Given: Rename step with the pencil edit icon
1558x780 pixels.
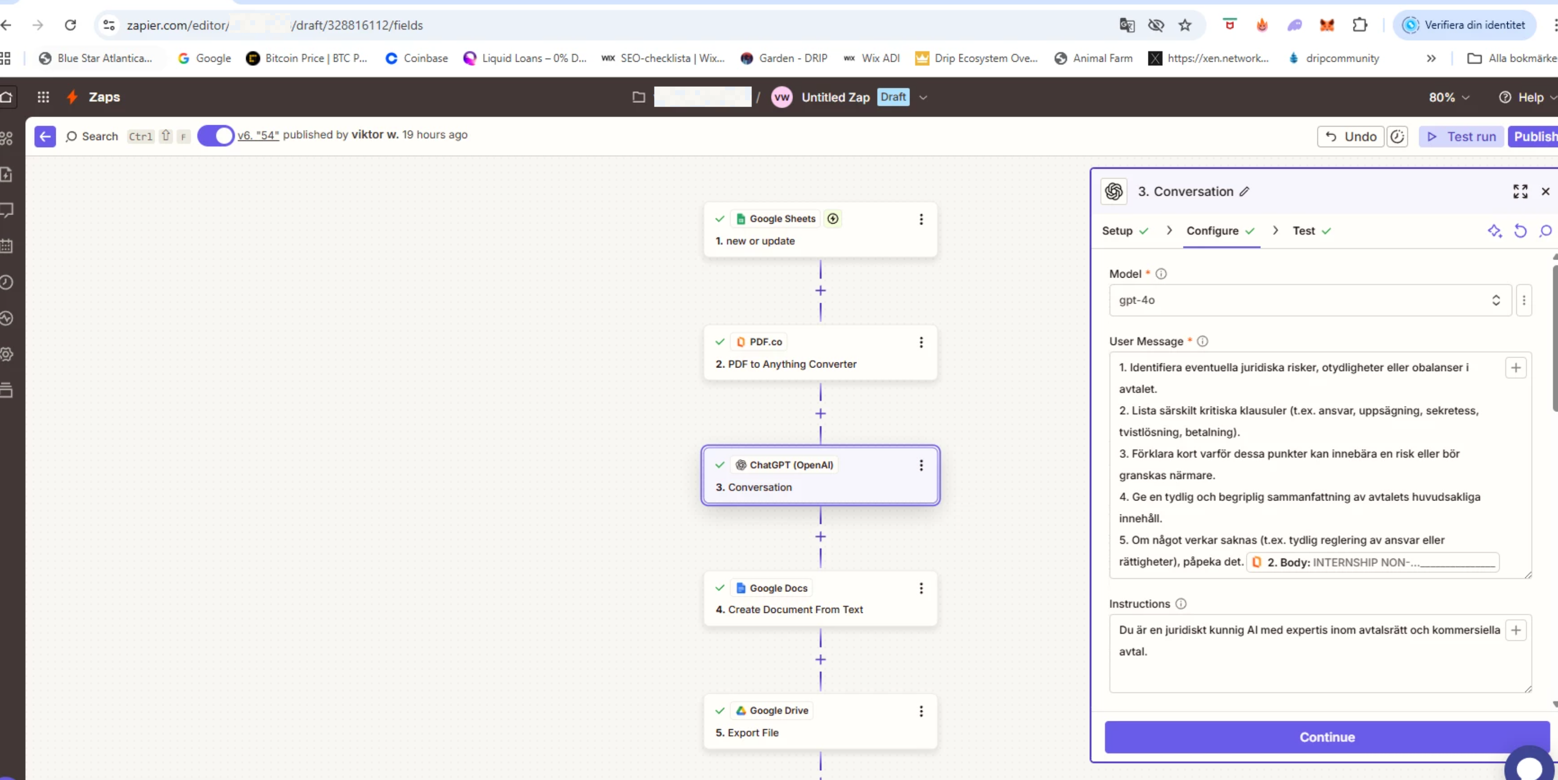Looking at the screenshot, I should (1244, 192).
